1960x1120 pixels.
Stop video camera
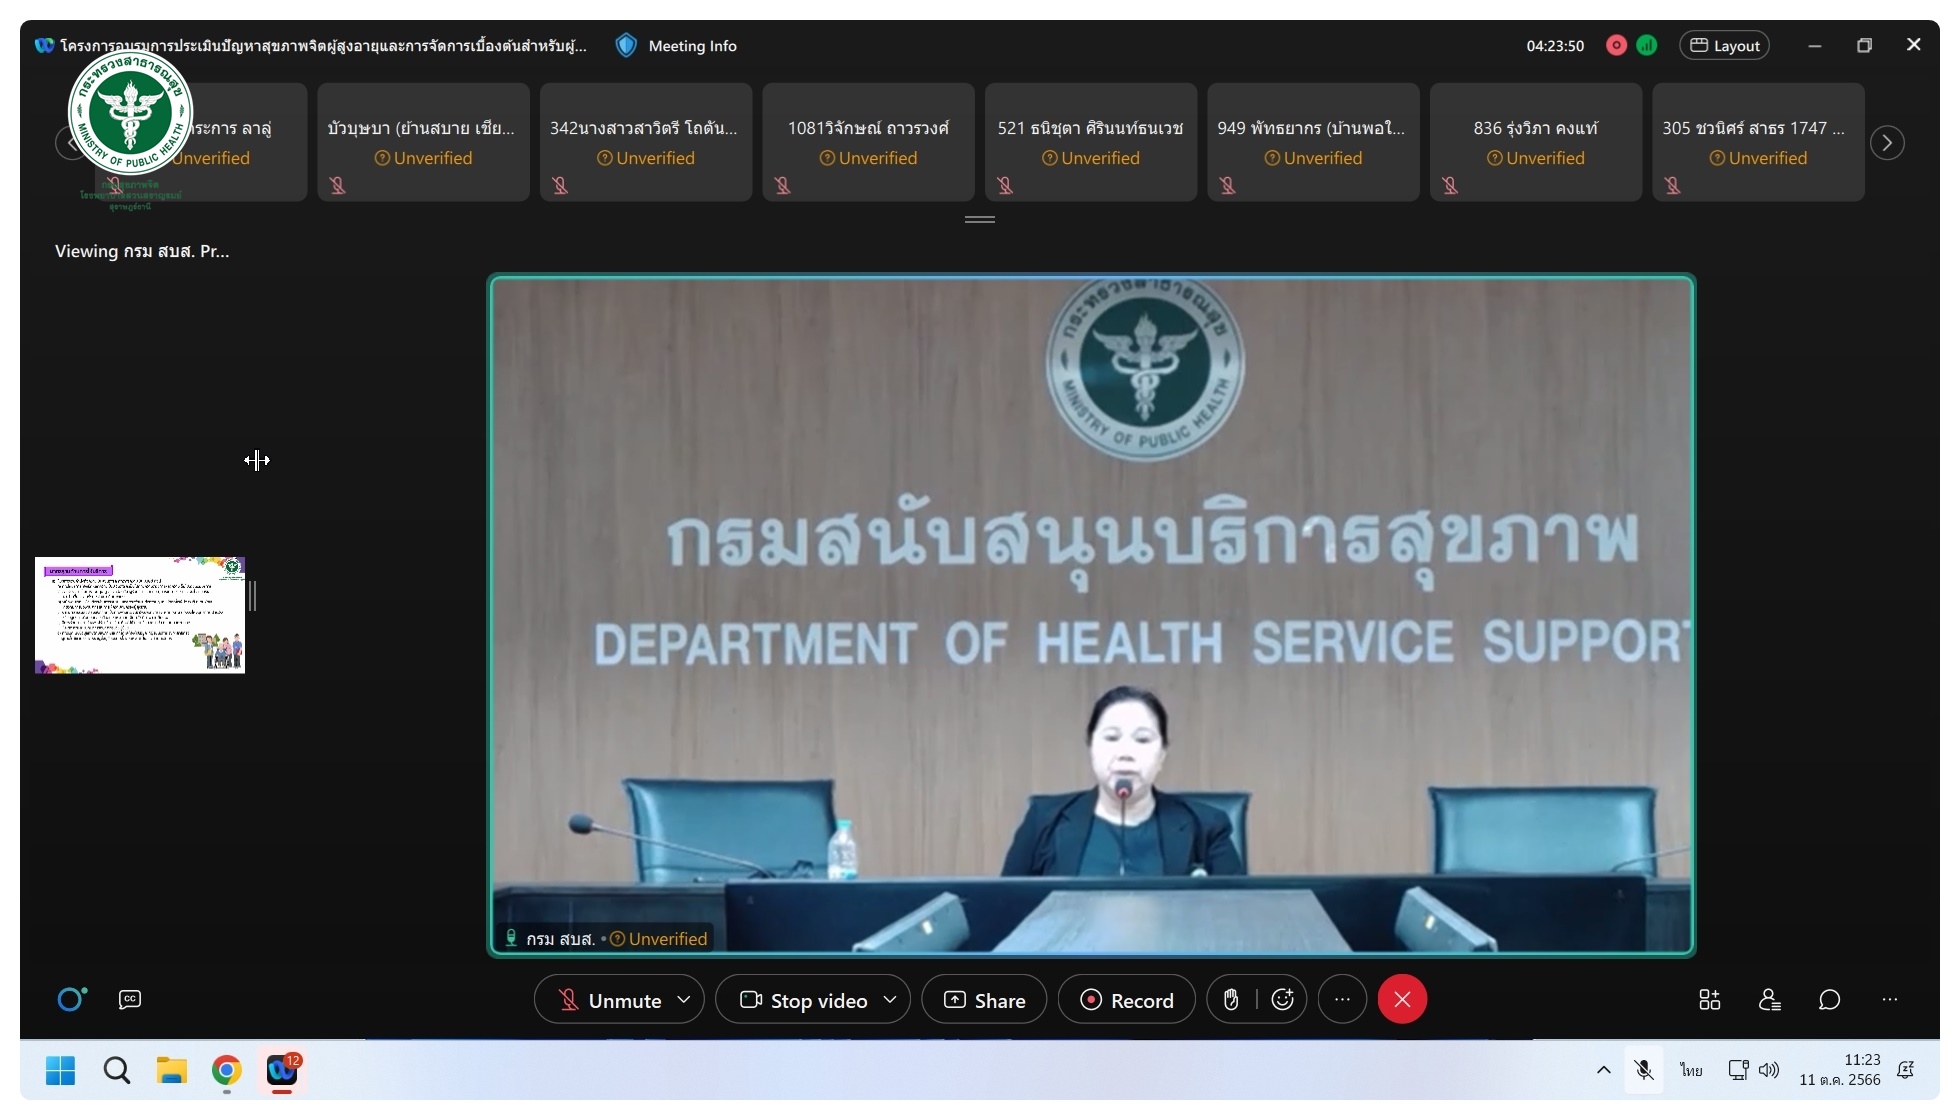click(803, 1000)
